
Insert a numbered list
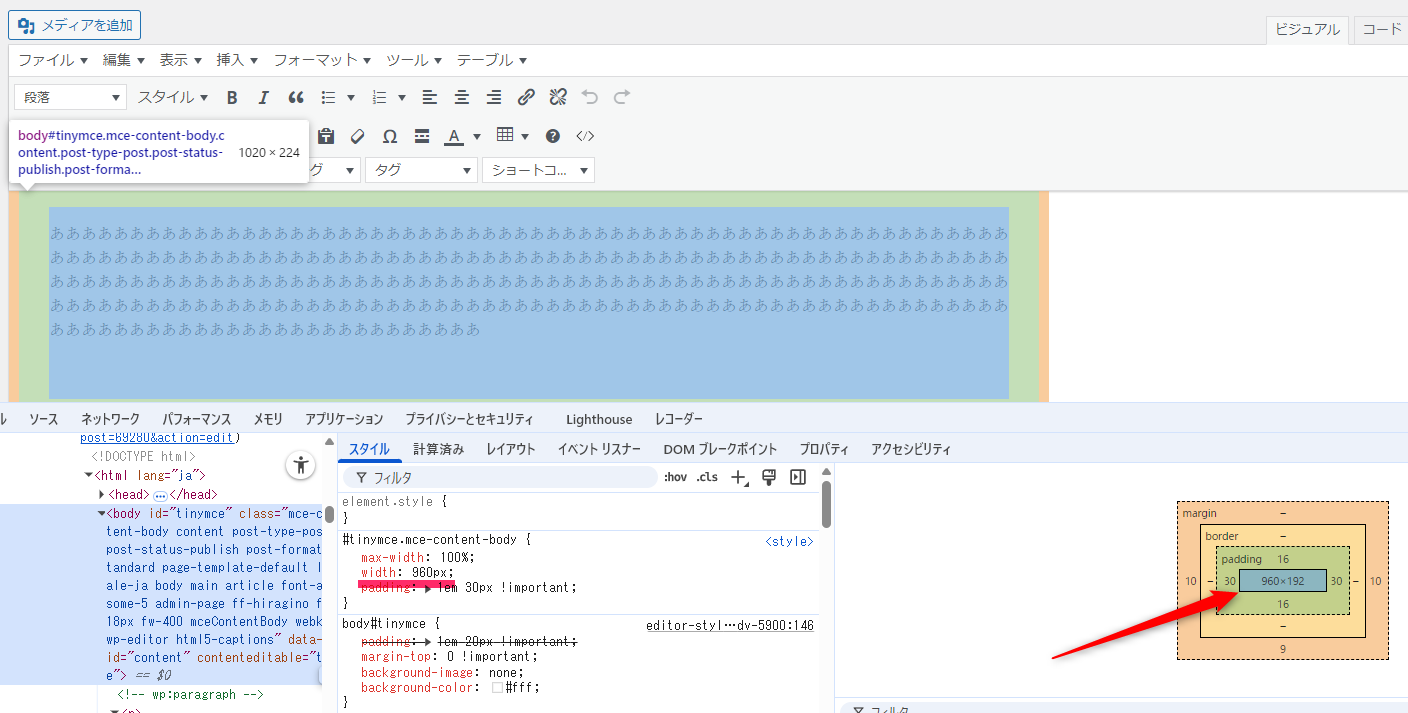pyautogui.click(x=379, y=97)
